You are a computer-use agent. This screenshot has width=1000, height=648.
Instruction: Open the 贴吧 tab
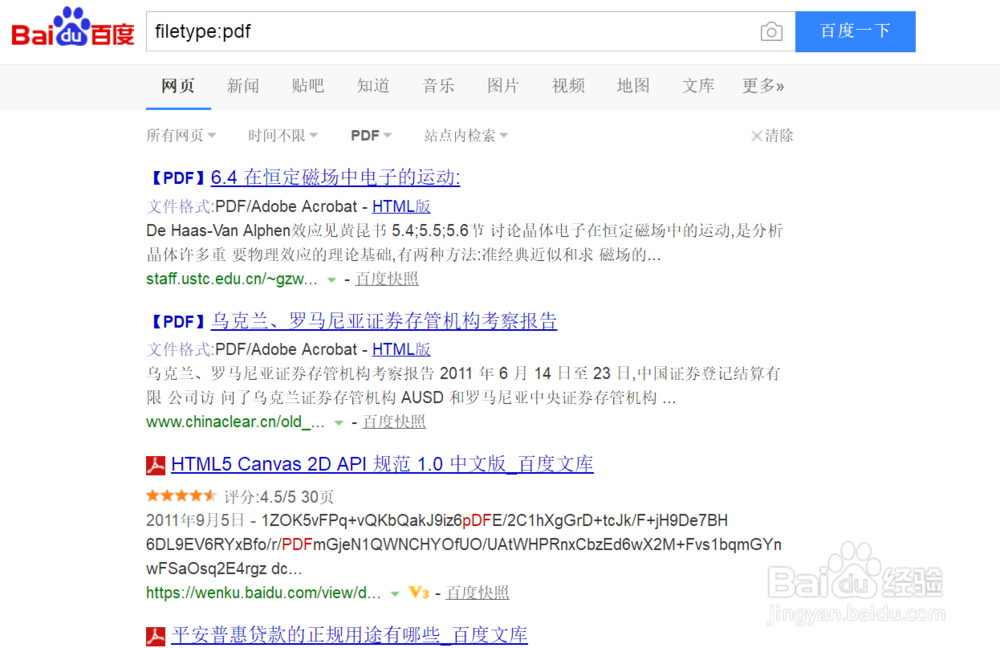coord(308,85)
